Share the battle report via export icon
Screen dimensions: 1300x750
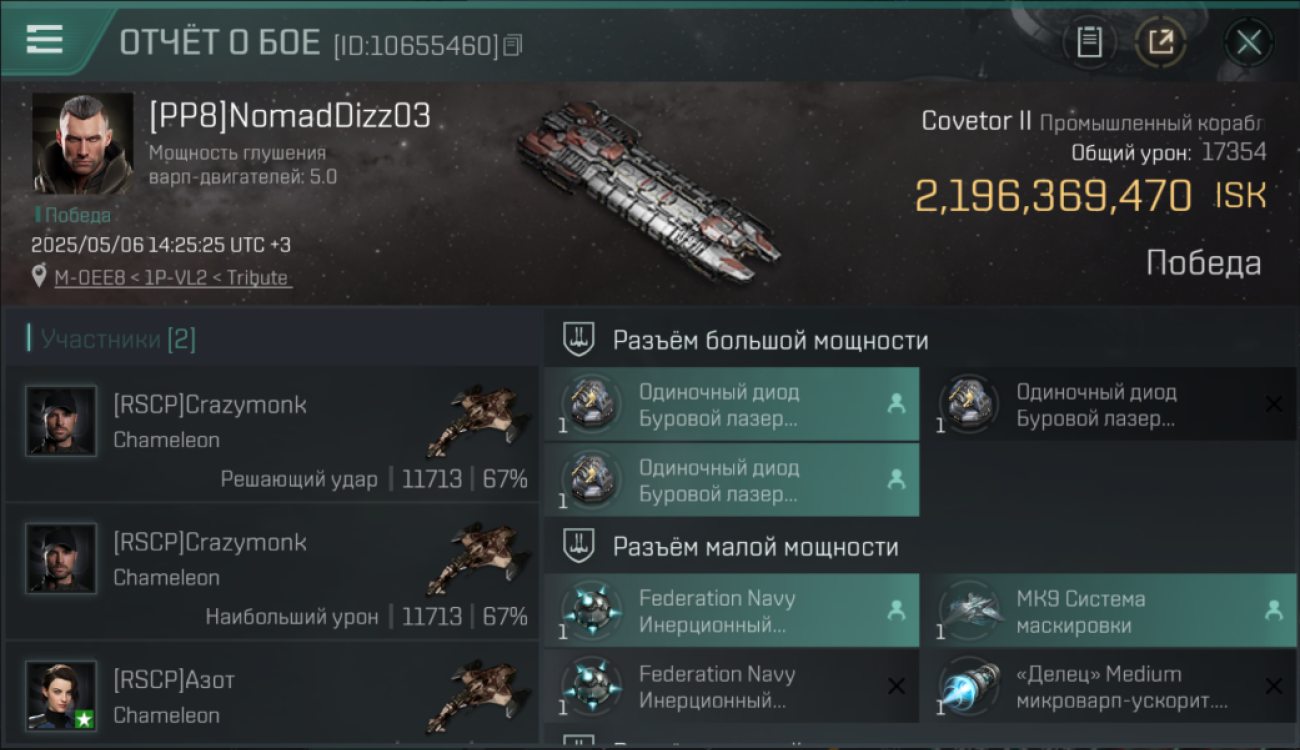1160,42
